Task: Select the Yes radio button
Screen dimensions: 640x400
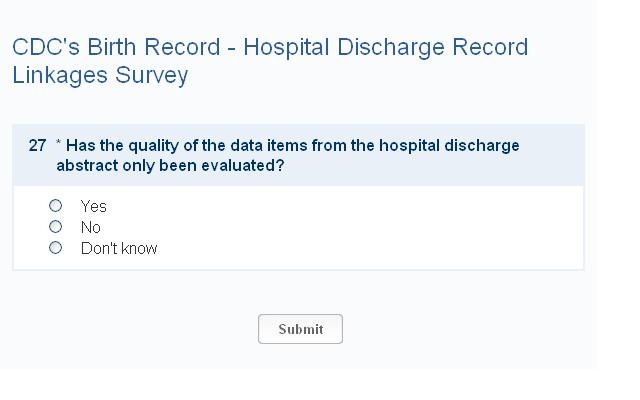Action: (56, 206)
